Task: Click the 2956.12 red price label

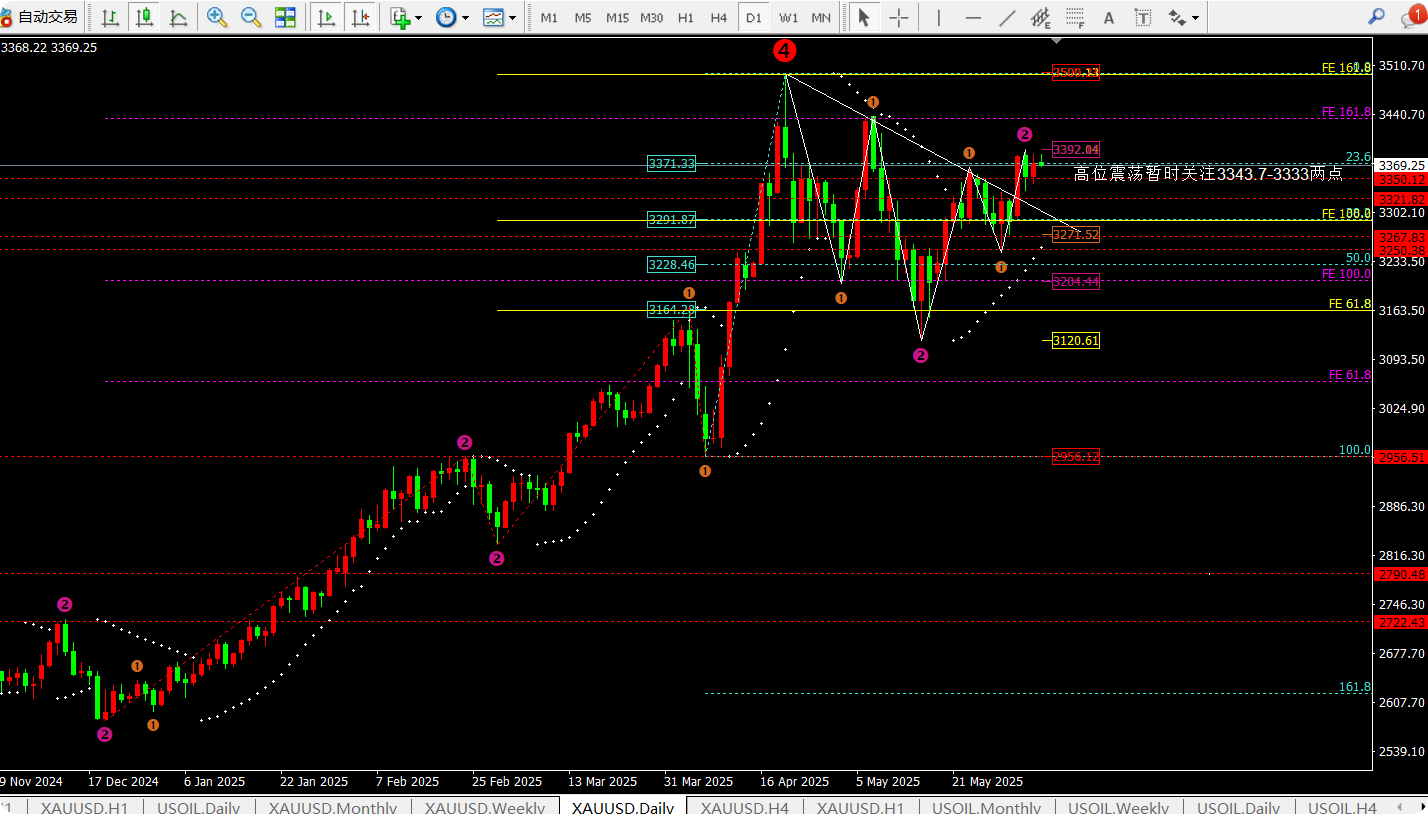Action: click(x=1076, y=457)
